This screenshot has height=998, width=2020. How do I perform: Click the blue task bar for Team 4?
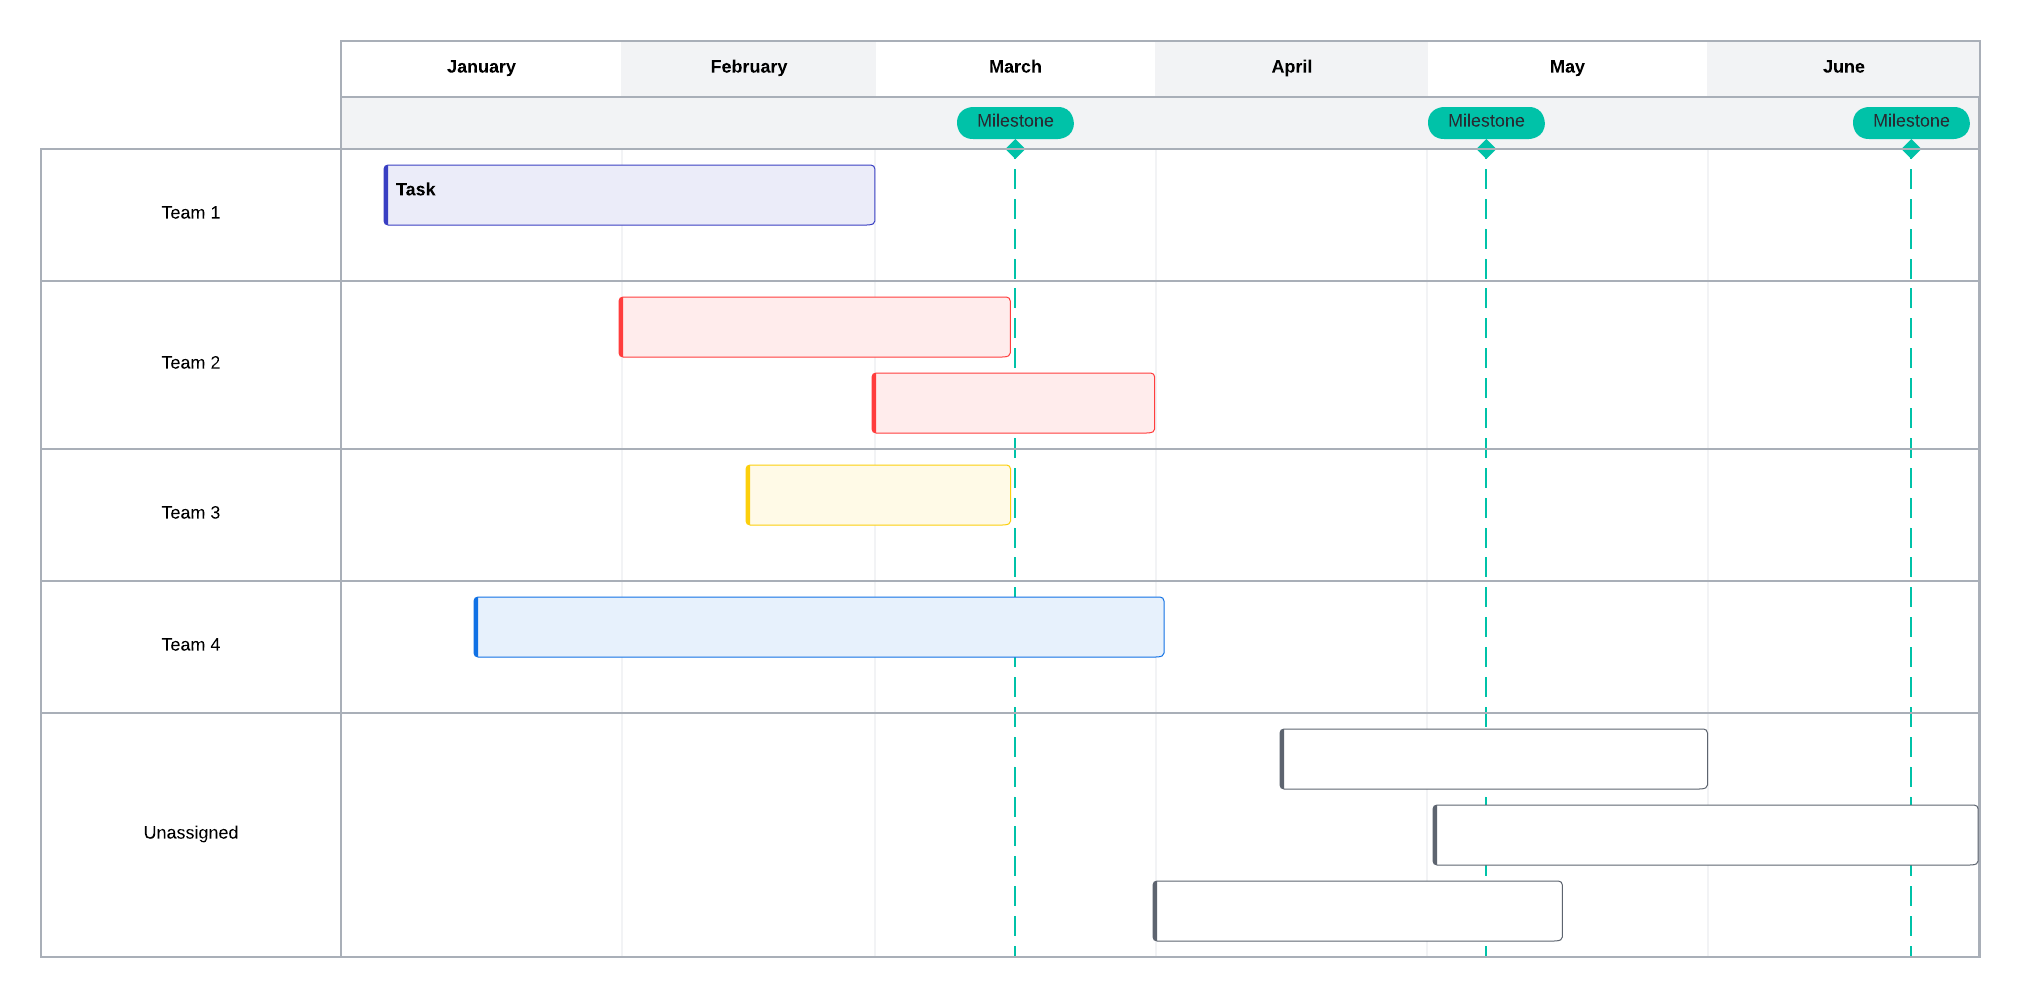[x=819, y=627]
